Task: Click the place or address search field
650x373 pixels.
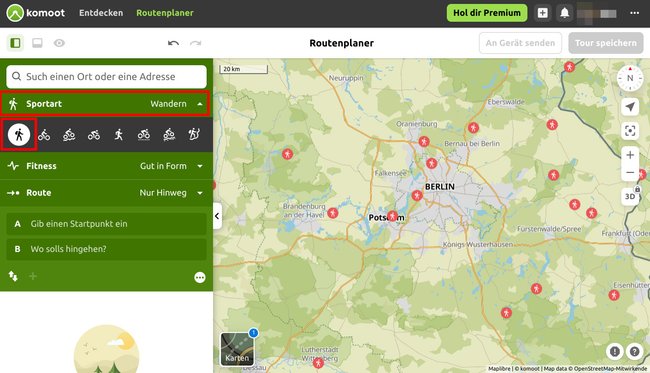Action: pos(107,77)
